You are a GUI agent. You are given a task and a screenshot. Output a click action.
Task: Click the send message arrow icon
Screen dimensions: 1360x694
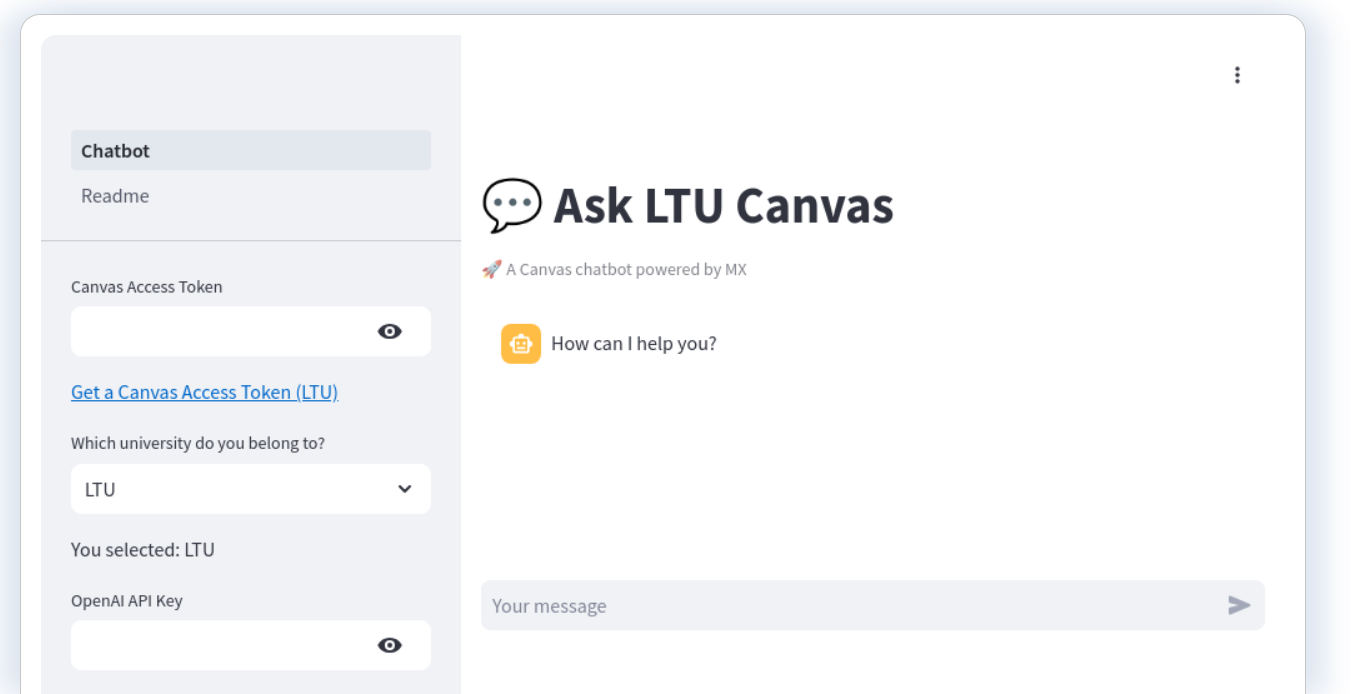pos(1239,605)
